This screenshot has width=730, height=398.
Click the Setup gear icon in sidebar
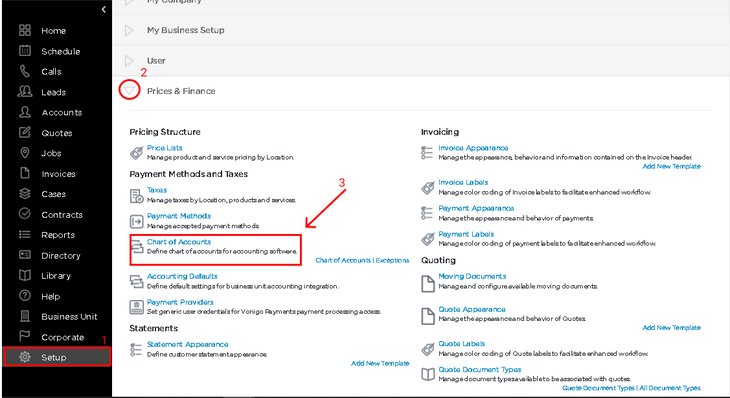pos(25,357)
